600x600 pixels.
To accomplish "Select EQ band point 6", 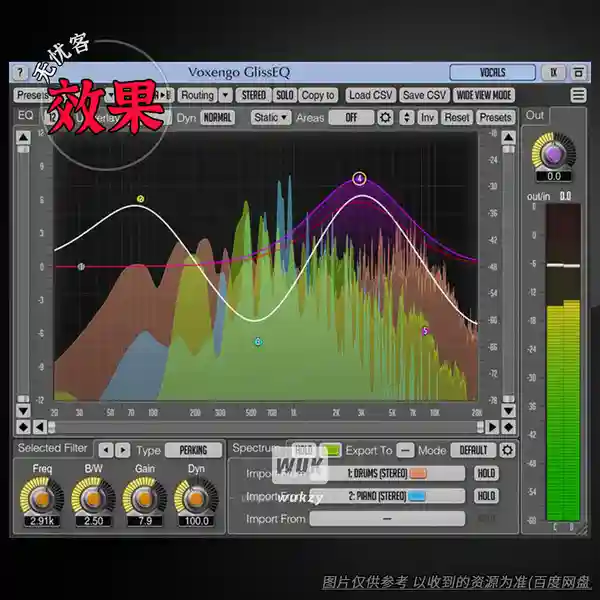I will click(258, 342).
